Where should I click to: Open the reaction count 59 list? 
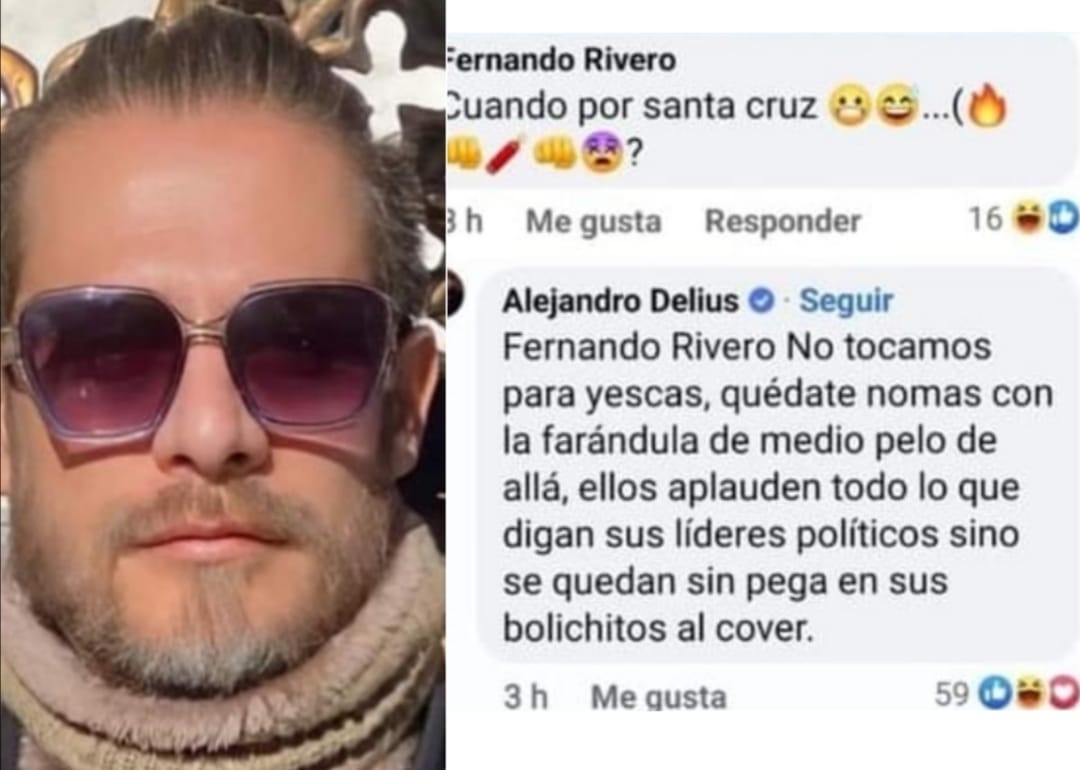[x=952, y=694]
